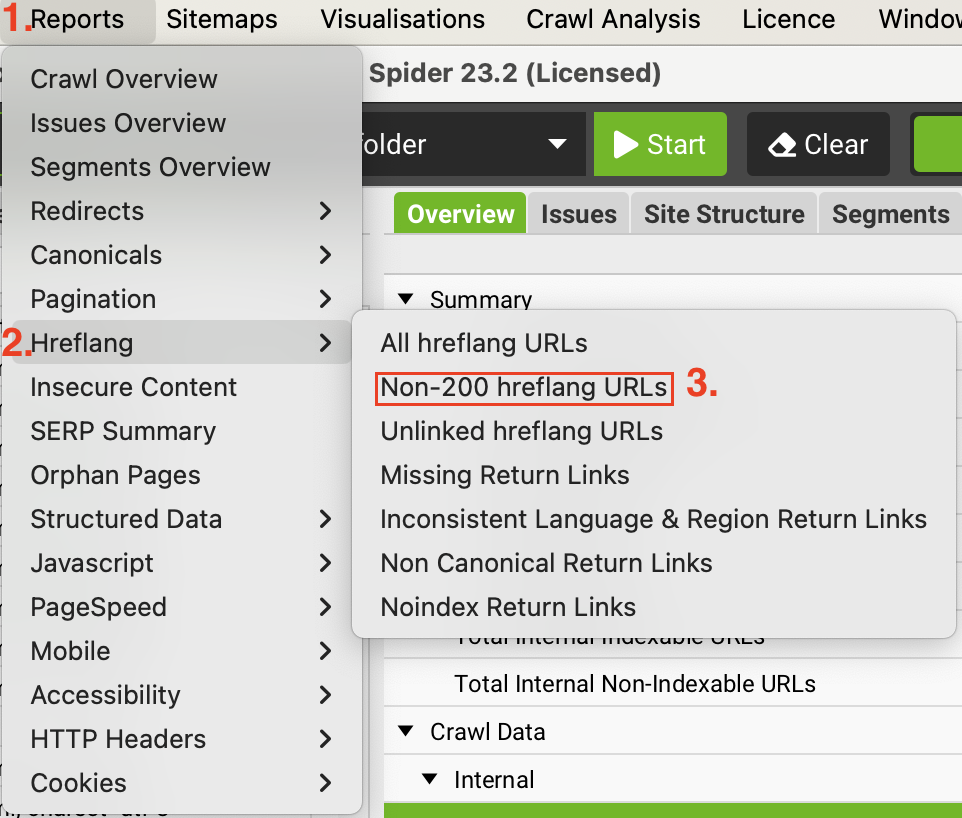Image resolution: width=962 pixels, height=818 pixels.
Task: Select Missing Return Links report
Action: (x=505, y=475)
